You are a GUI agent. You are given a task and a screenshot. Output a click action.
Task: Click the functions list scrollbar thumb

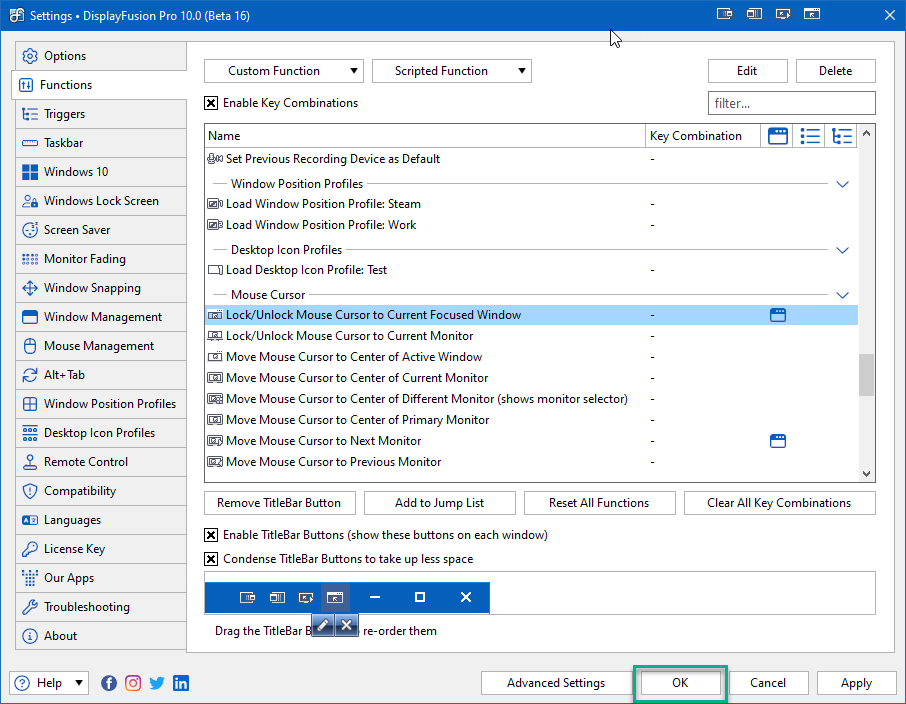pos(866,375)
